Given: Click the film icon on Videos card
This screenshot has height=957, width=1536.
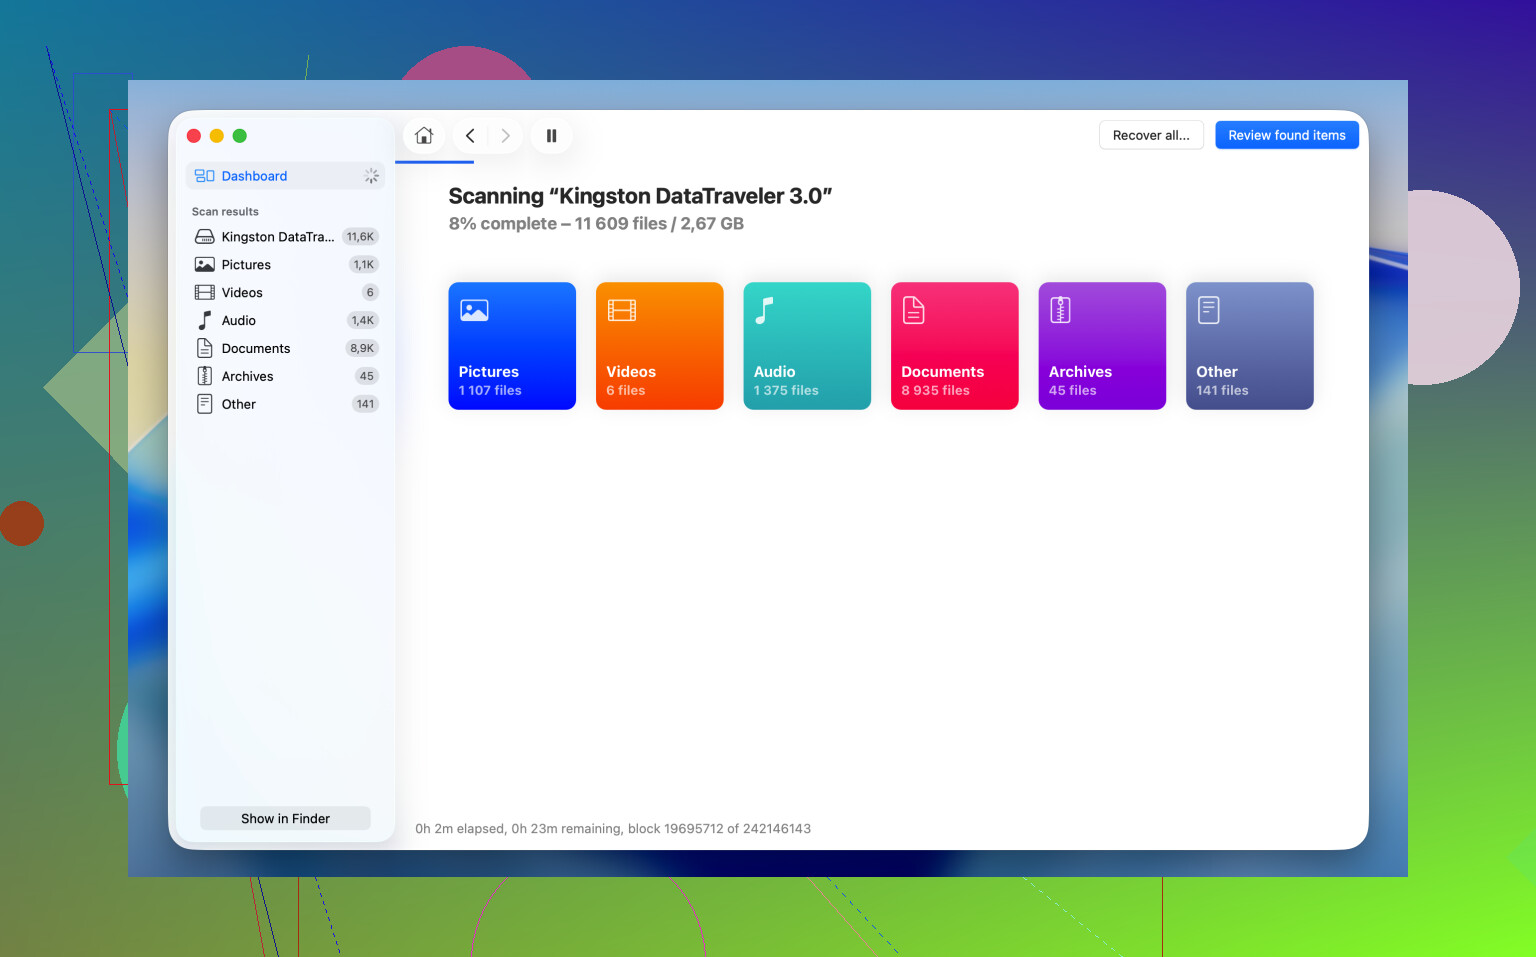Looking at the screenshot, I should 622,311.
